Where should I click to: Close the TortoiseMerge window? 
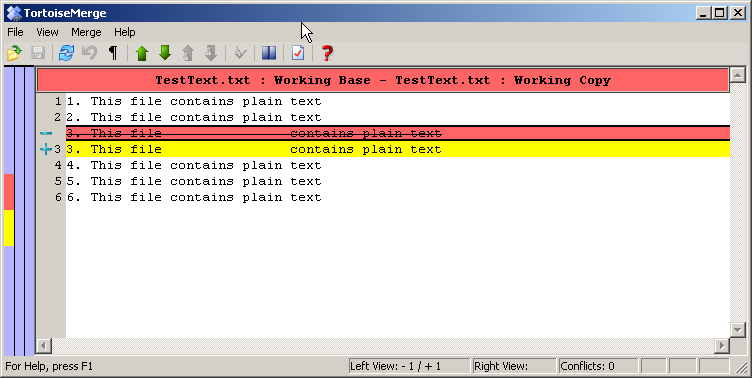coord(737,13)
